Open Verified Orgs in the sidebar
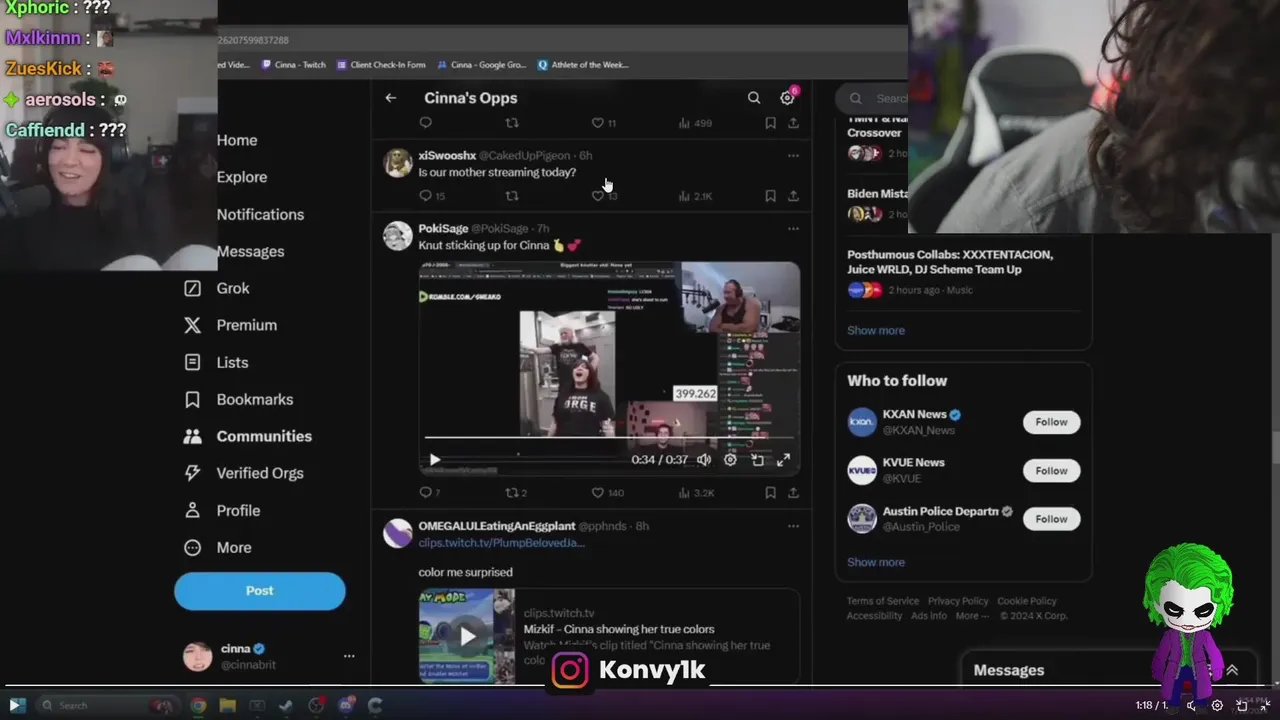The image size is (1280, 720). [244, 473]
